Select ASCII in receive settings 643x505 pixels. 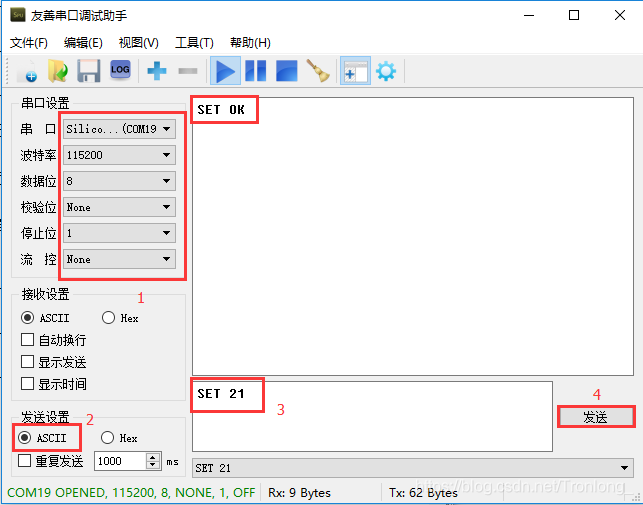coord(45,318)
